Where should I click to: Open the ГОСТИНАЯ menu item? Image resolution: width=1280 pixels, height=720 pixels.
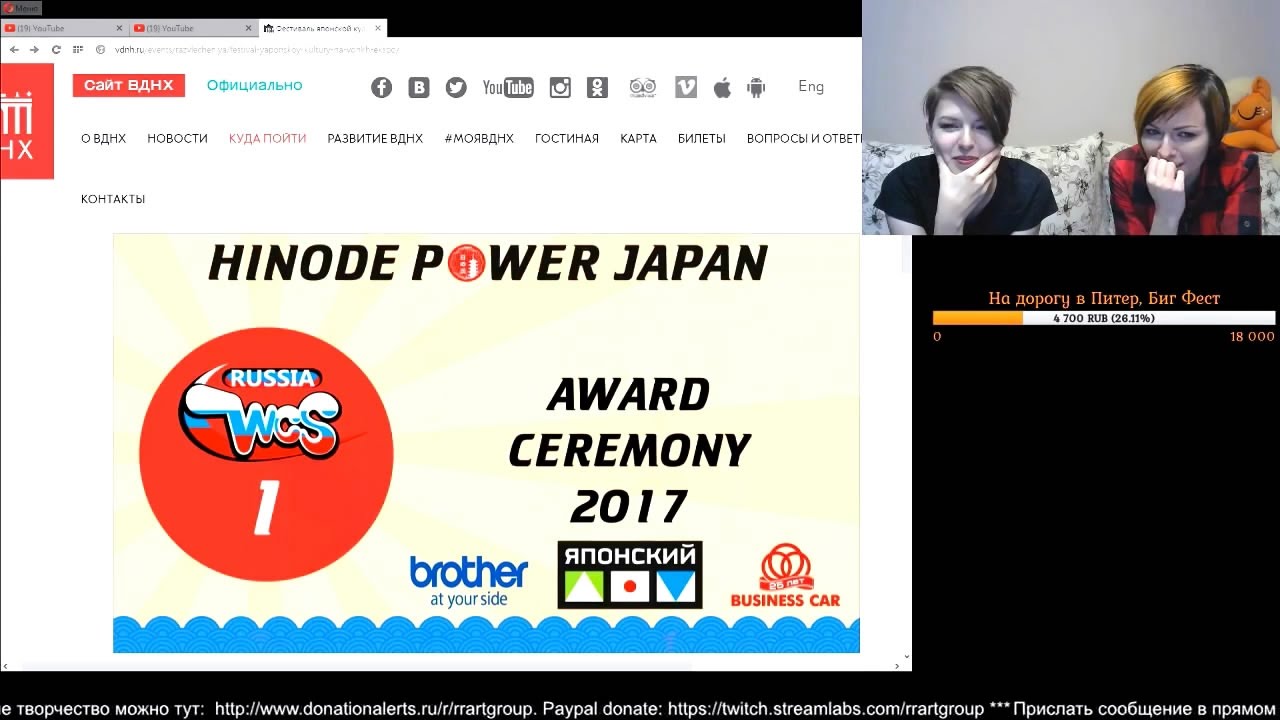coord(566,139)
